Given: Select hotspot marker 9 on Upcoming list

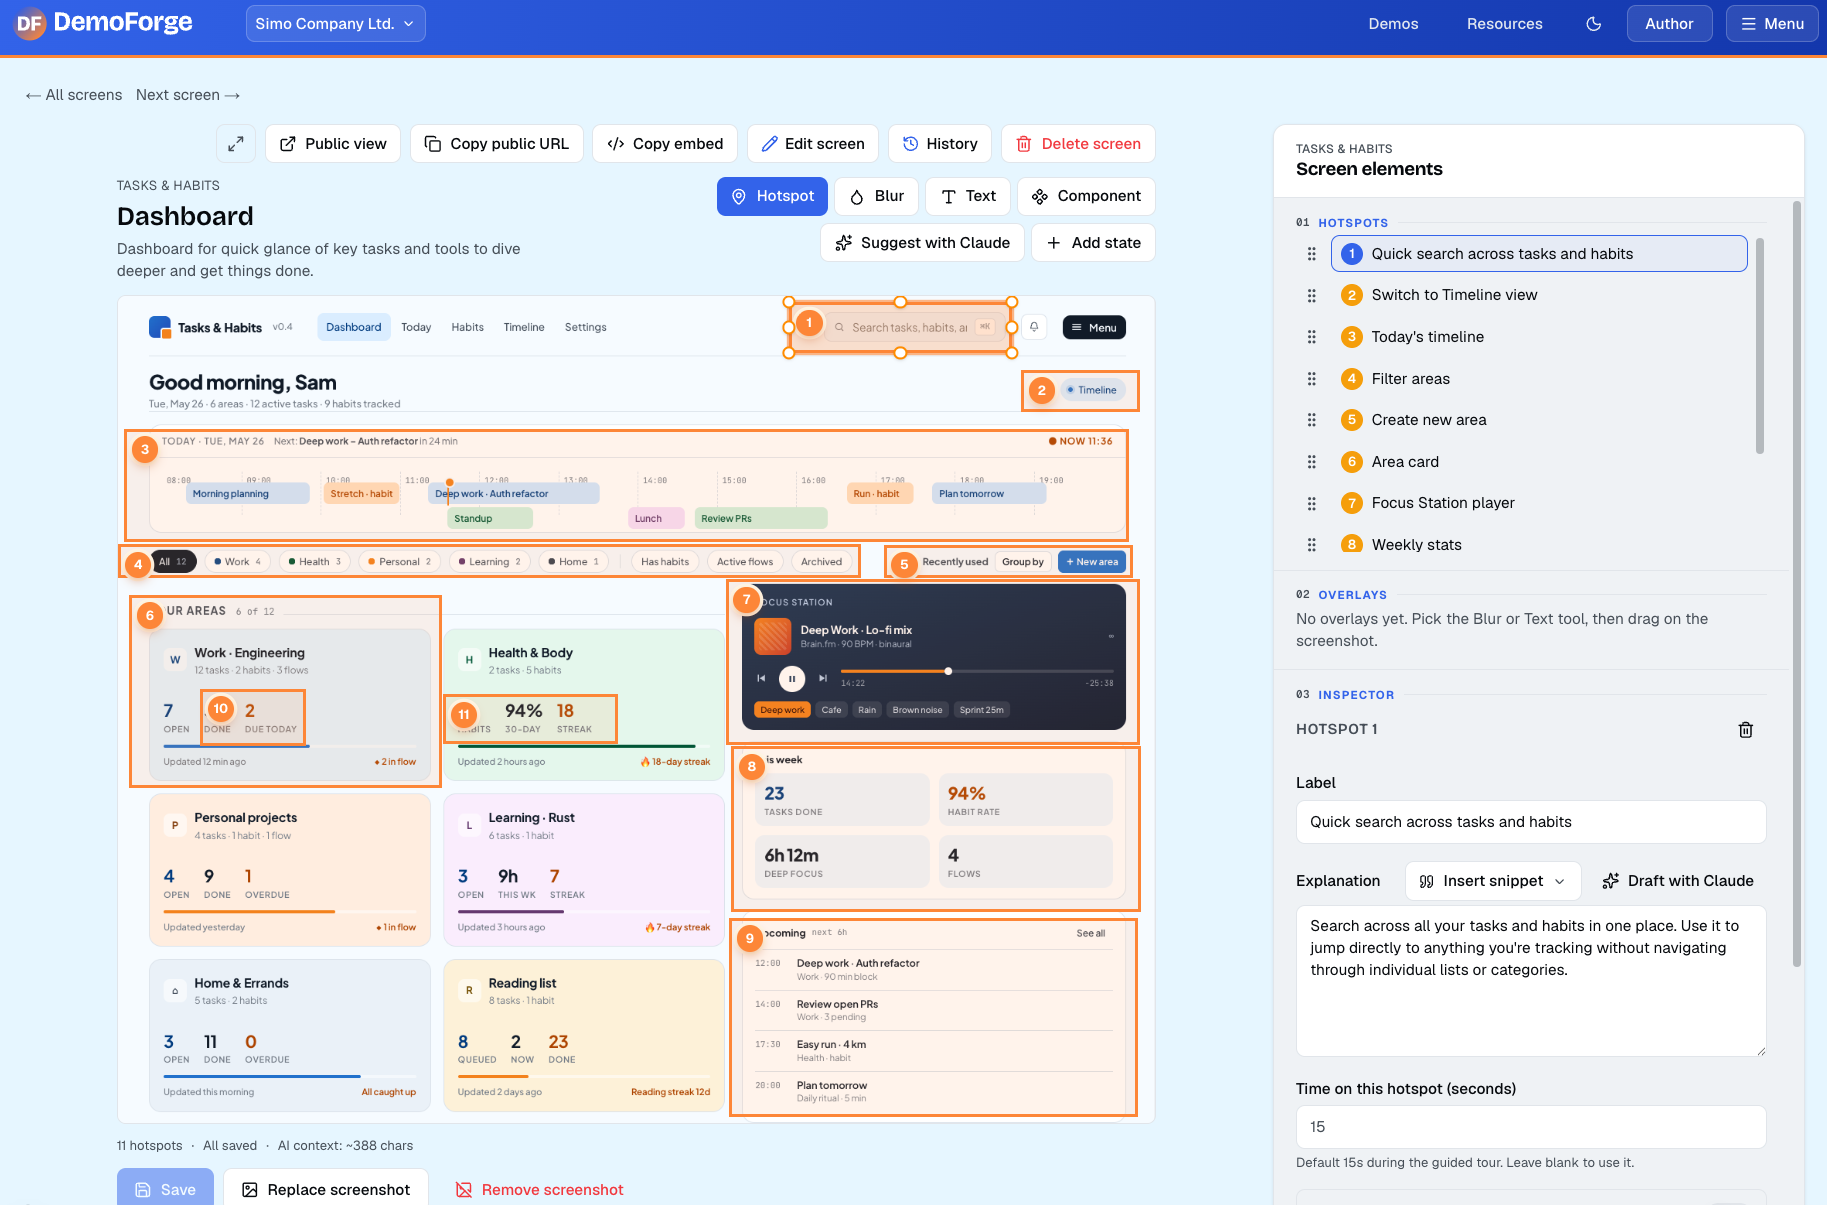Looking at the screenshot, I should click(x=750, y=939).
